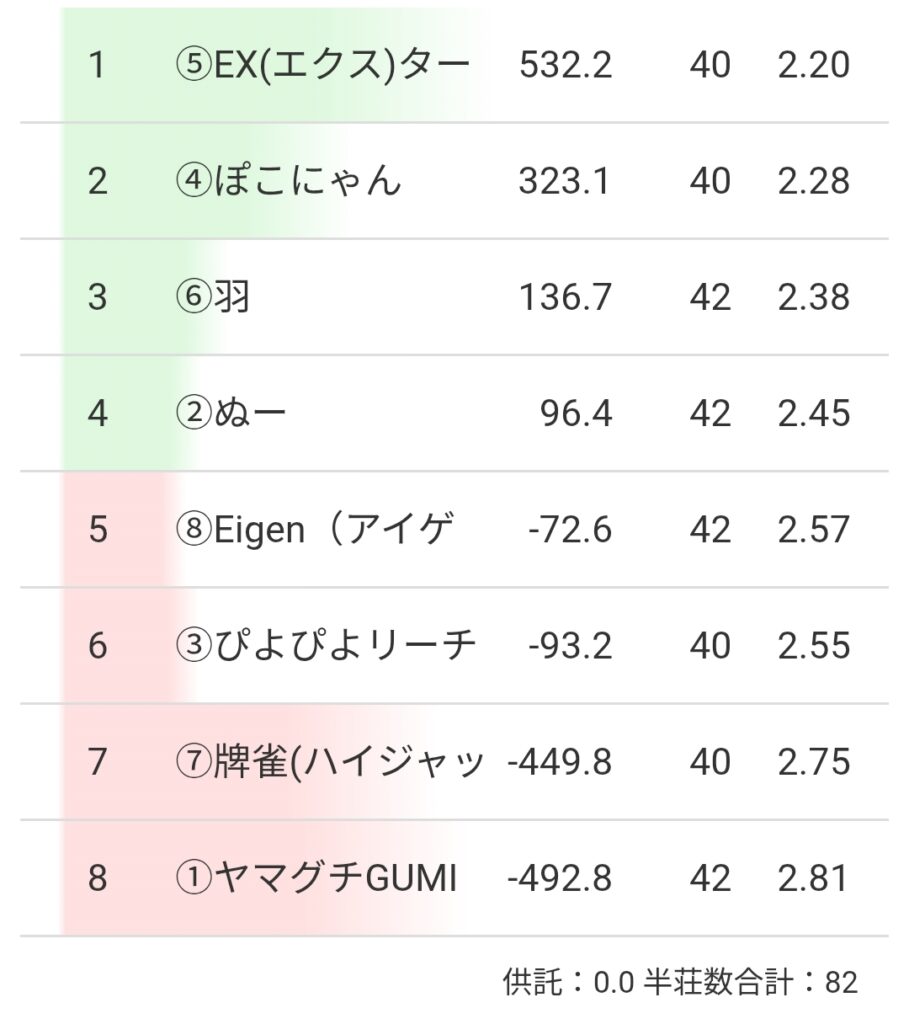Select the -93.2 points cell
The image size is (909, 1024).
(x=570, y=646)
